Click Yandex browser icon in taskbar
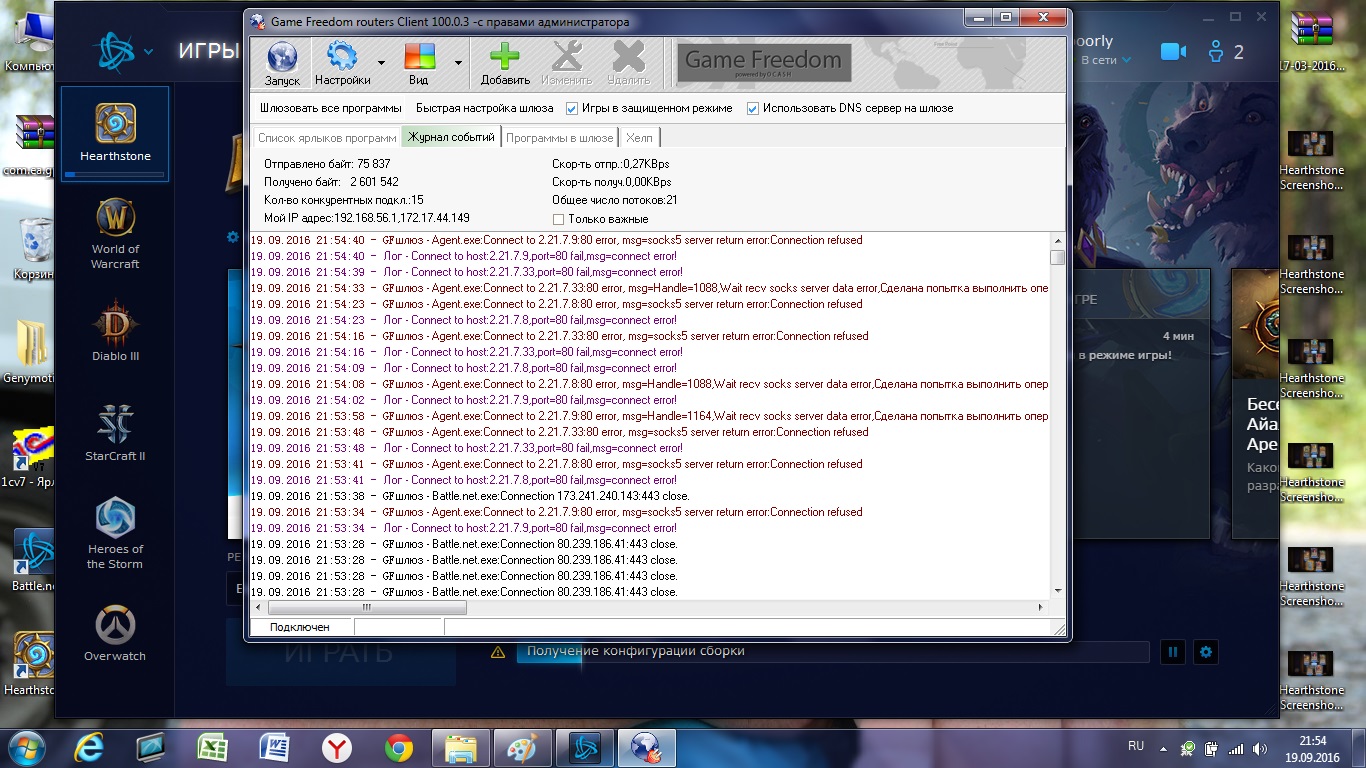The height and width of the screenshot is (768, 1366). click(x=336, y=748)
